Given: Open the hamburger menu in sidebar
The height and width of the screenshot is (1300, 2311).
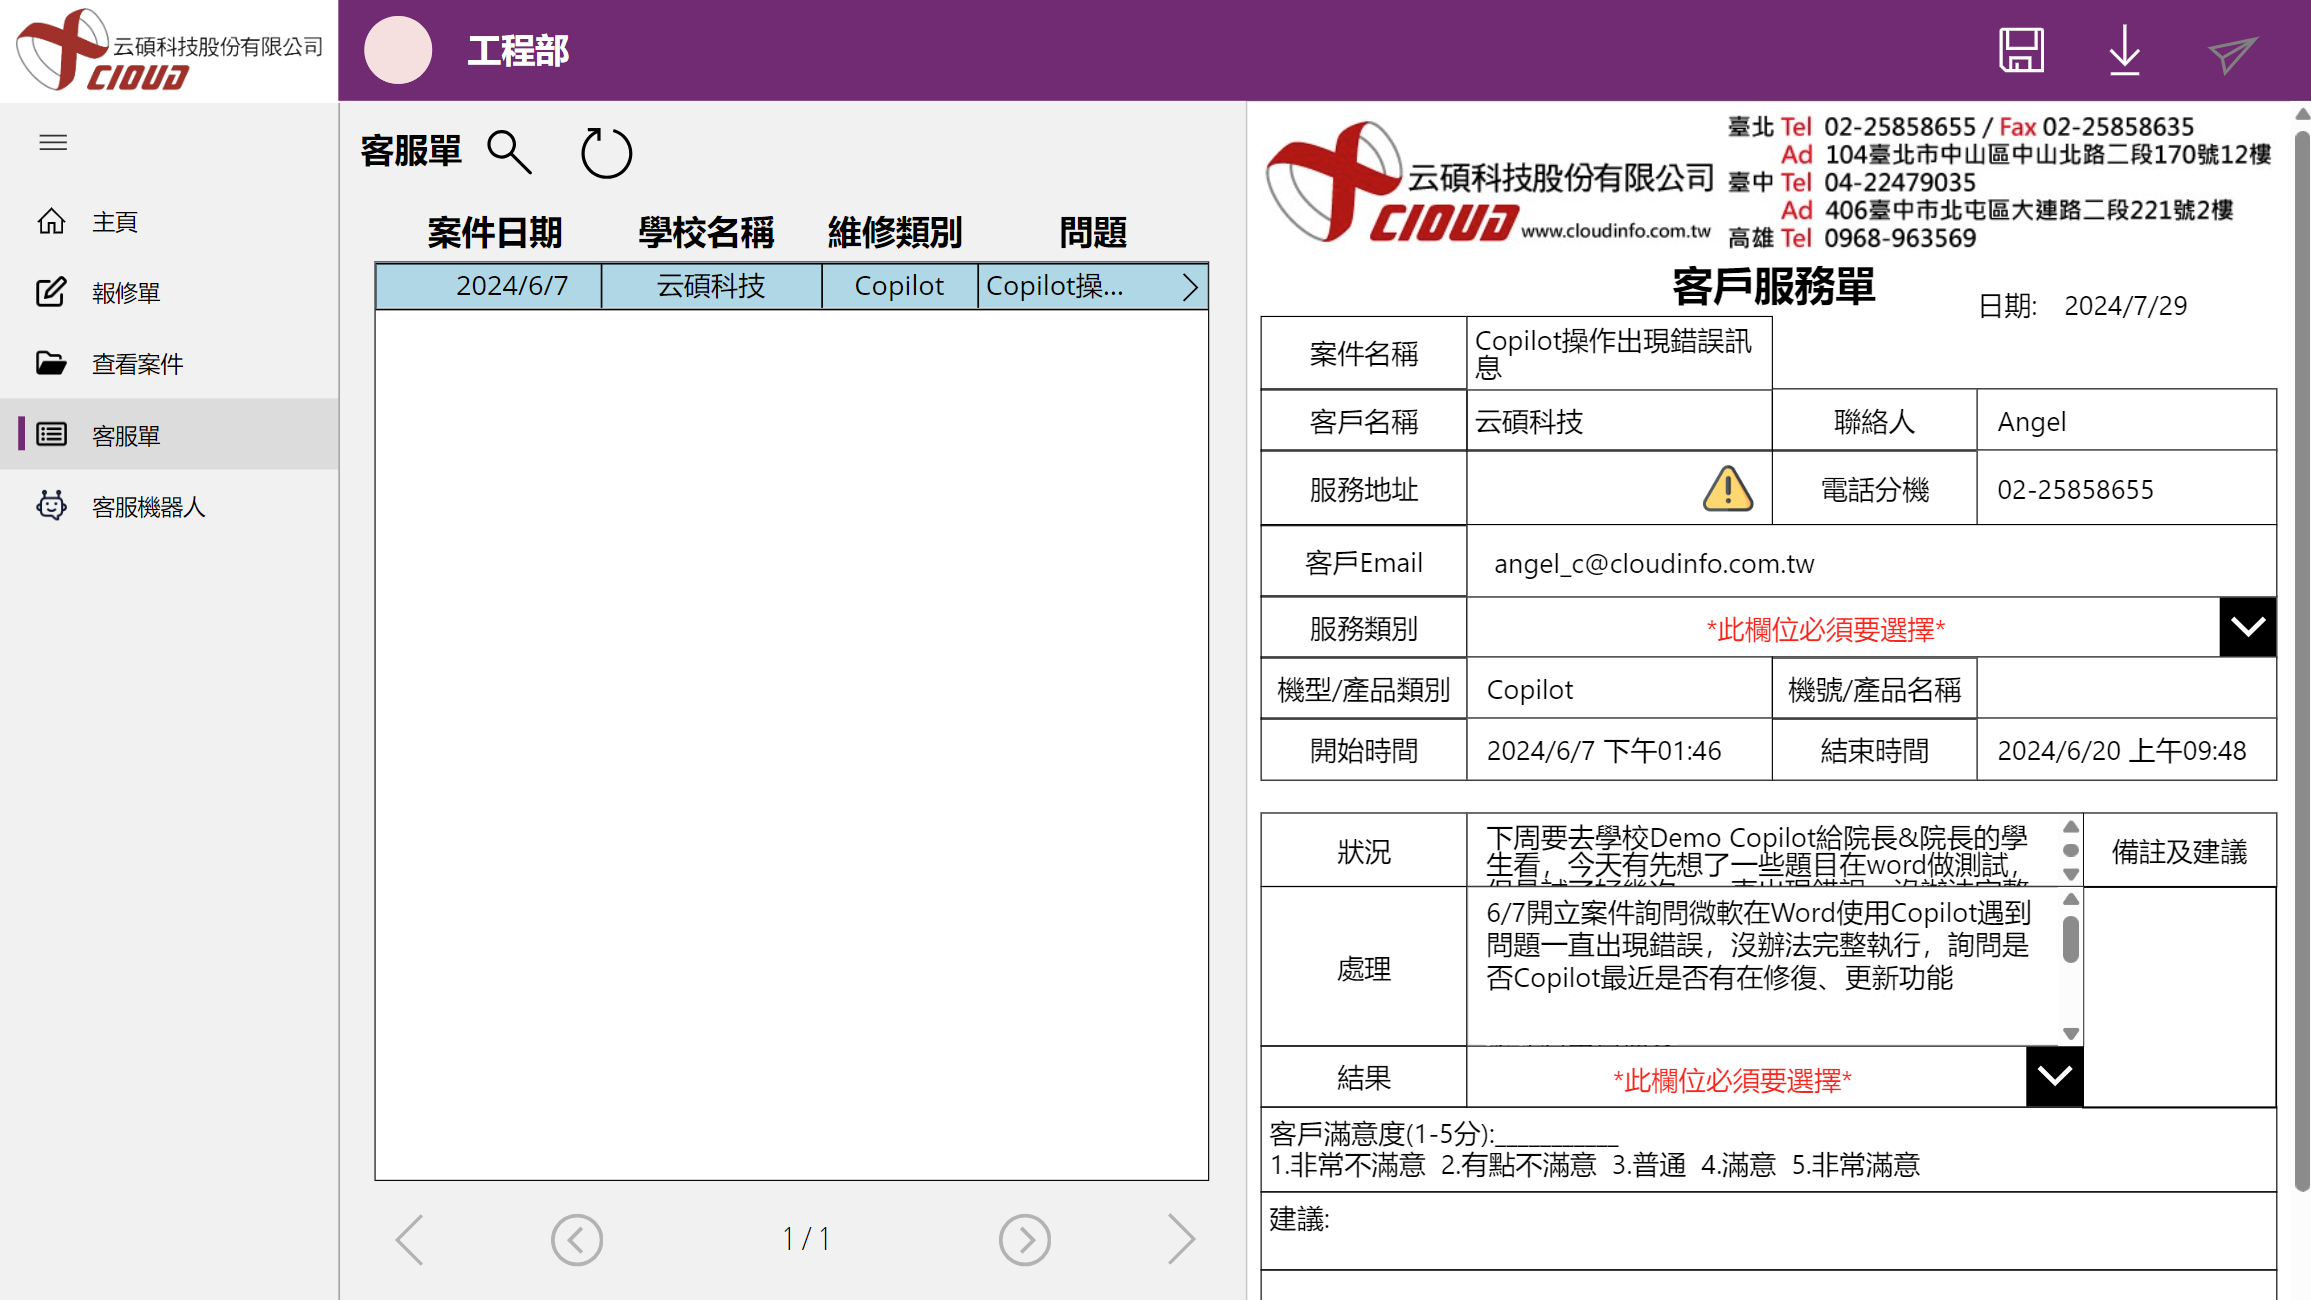Looking at the screenshot, I should point(53,142).
